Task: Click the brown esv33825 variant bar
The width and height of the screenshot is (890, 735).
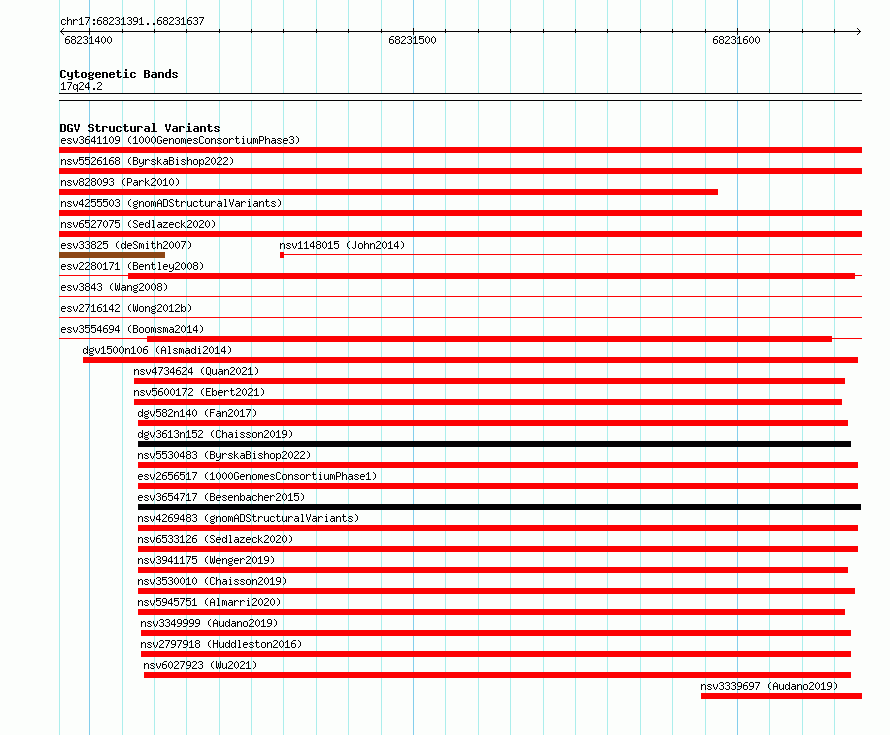Action: click(112, 255)
